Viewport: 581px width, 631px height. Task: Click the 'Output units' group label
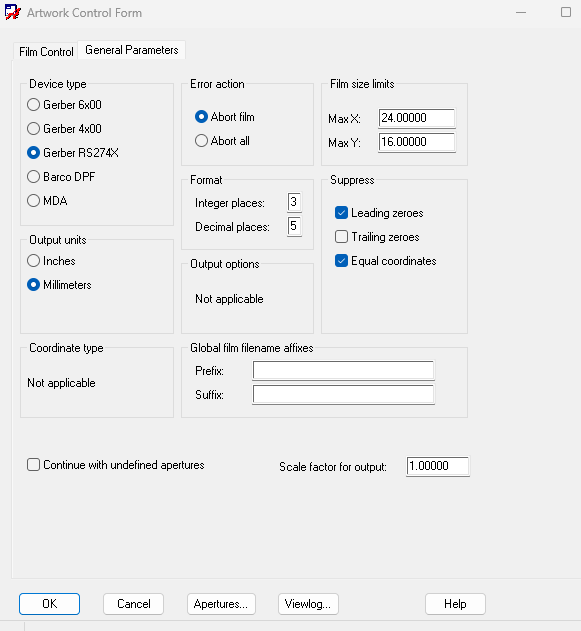click(58, 240)
